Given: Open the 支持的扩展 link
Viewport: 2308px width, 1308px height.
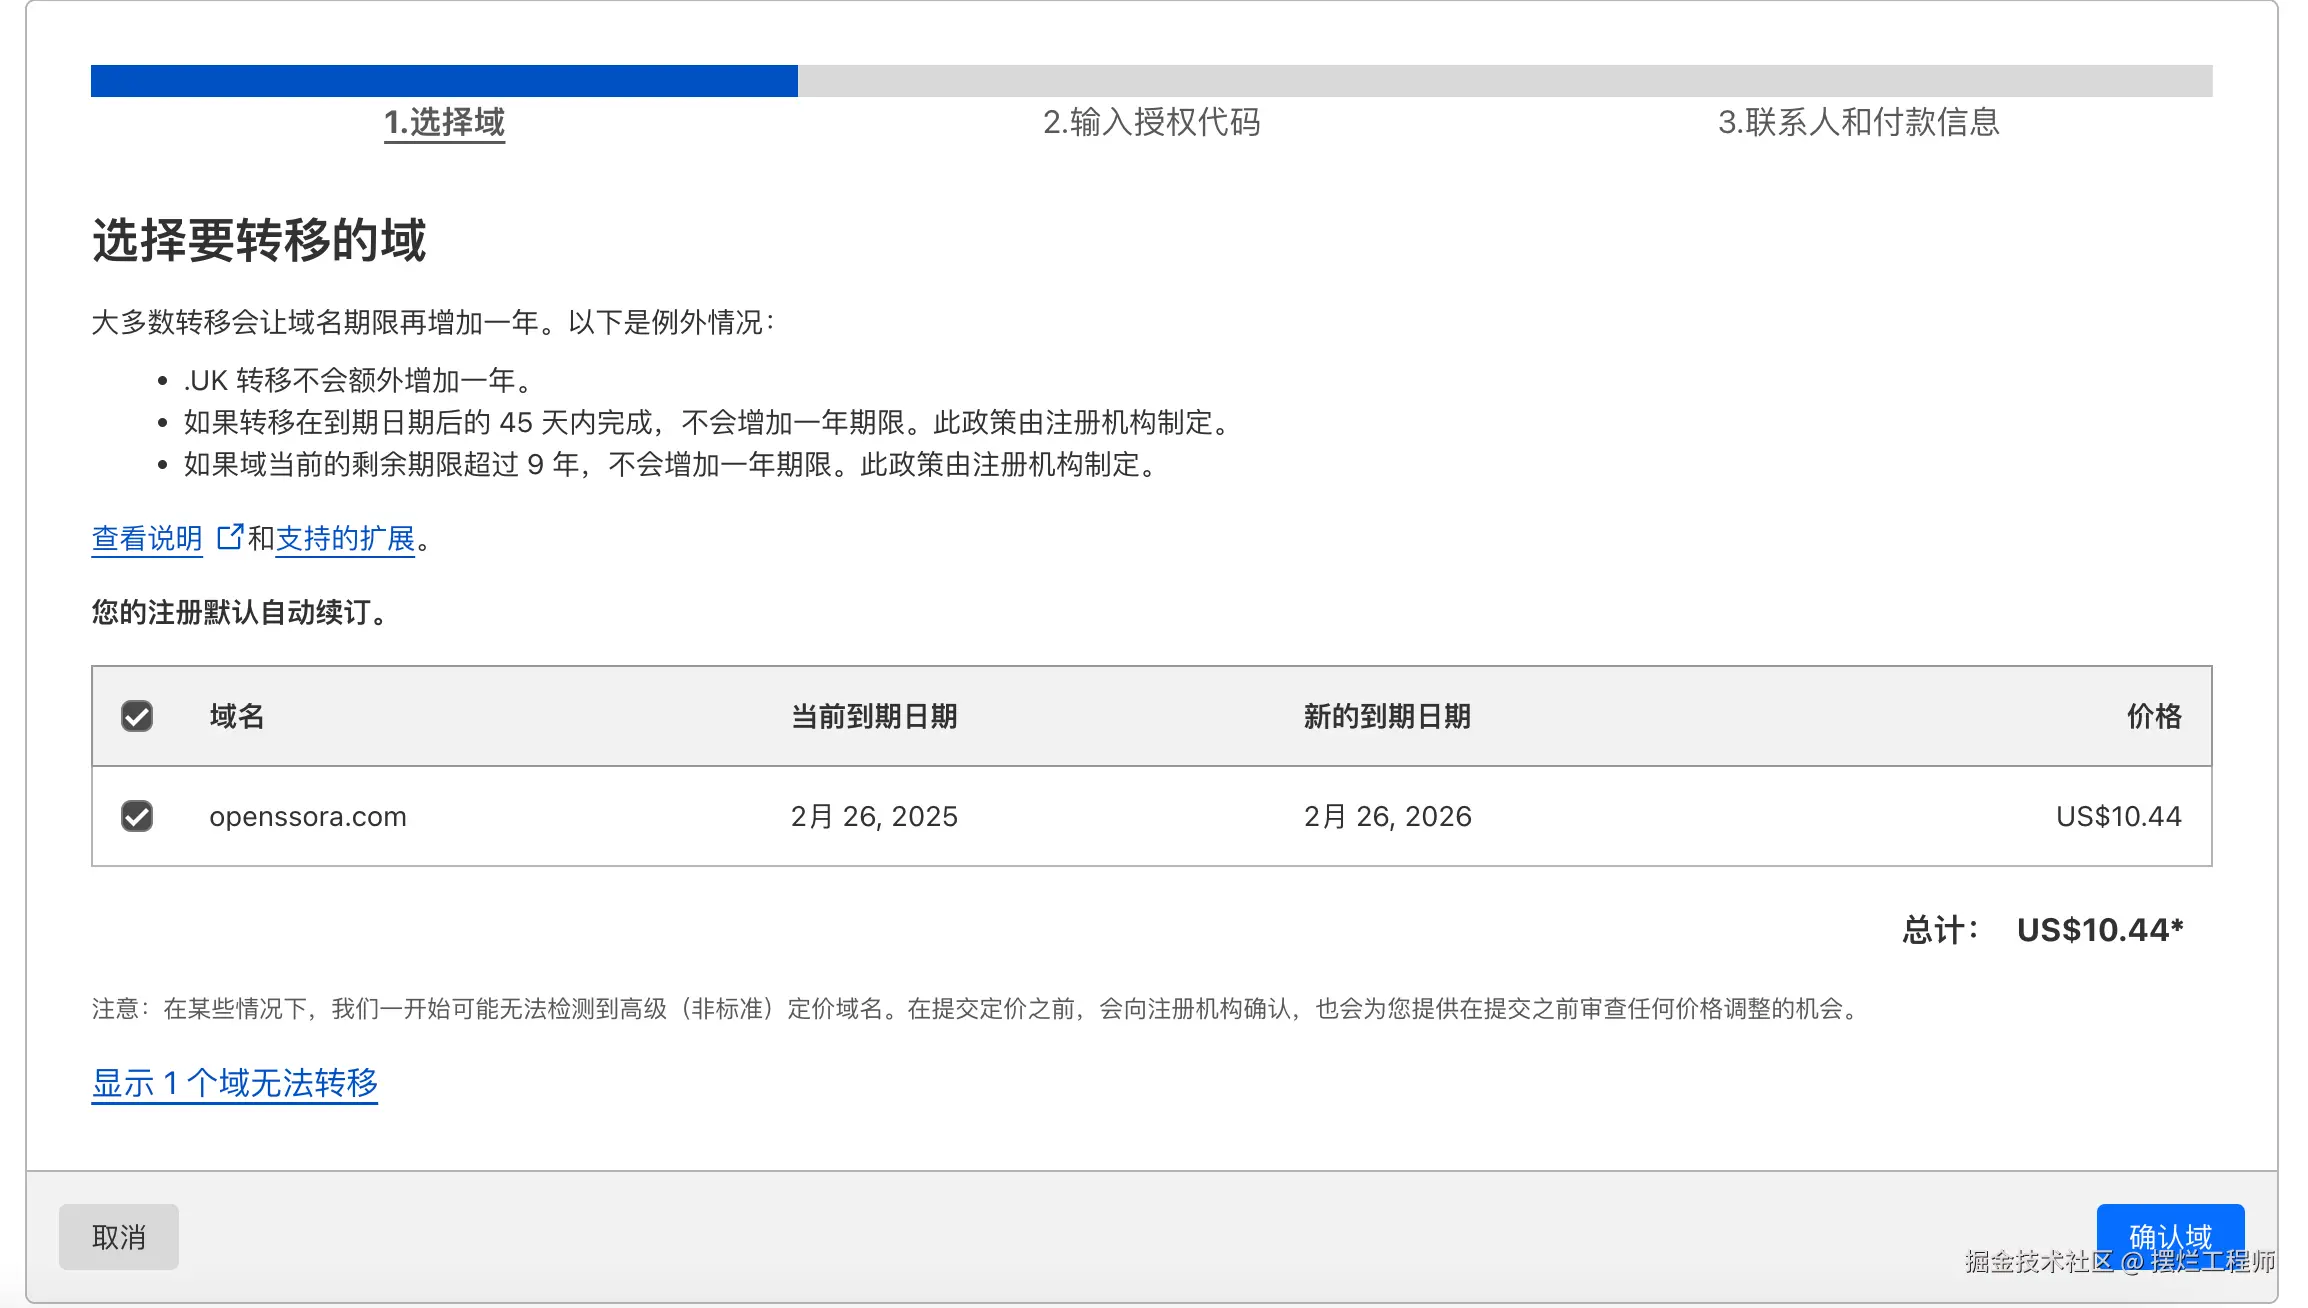Looking at the screenshot, I should click(x=345, y=538).
